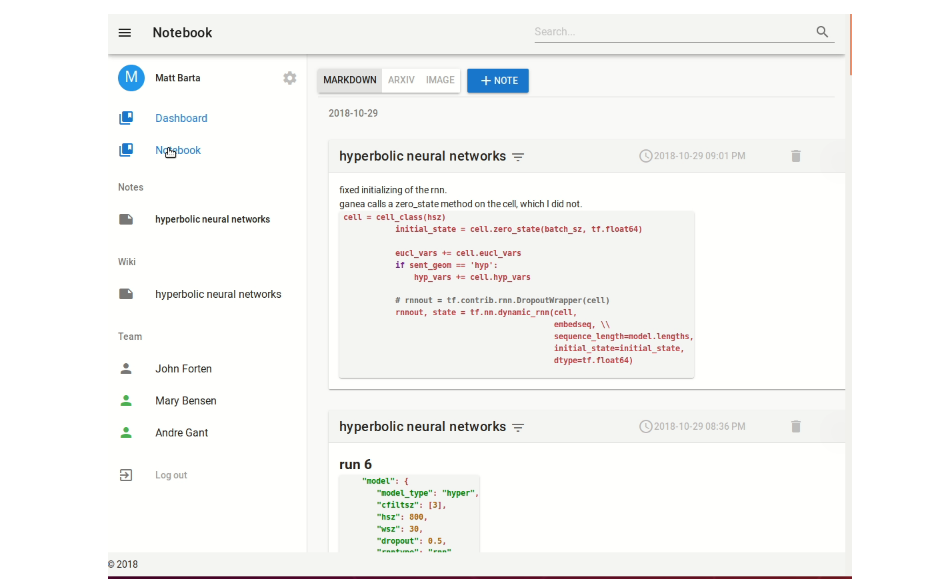Click note icon under Wiki section
This screenshot has width=938, height=586.
point(126,294)
